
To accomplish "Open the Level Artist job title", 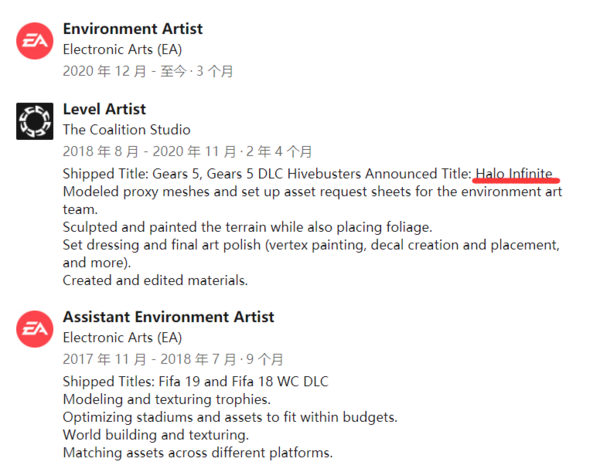I will [x=104, y=109].
